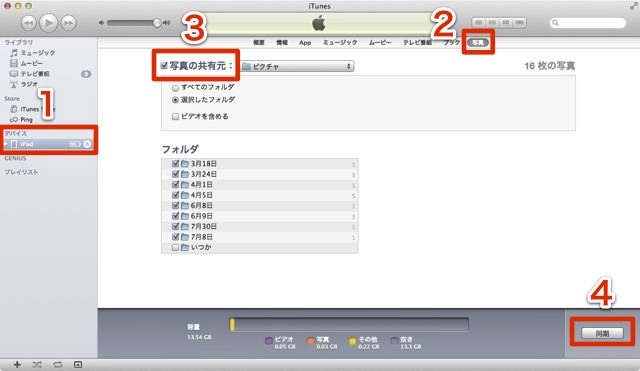Uncheck the 4月5日 folder
The width and height of the screenshot is (640, 371).
(x=176, y=195)
